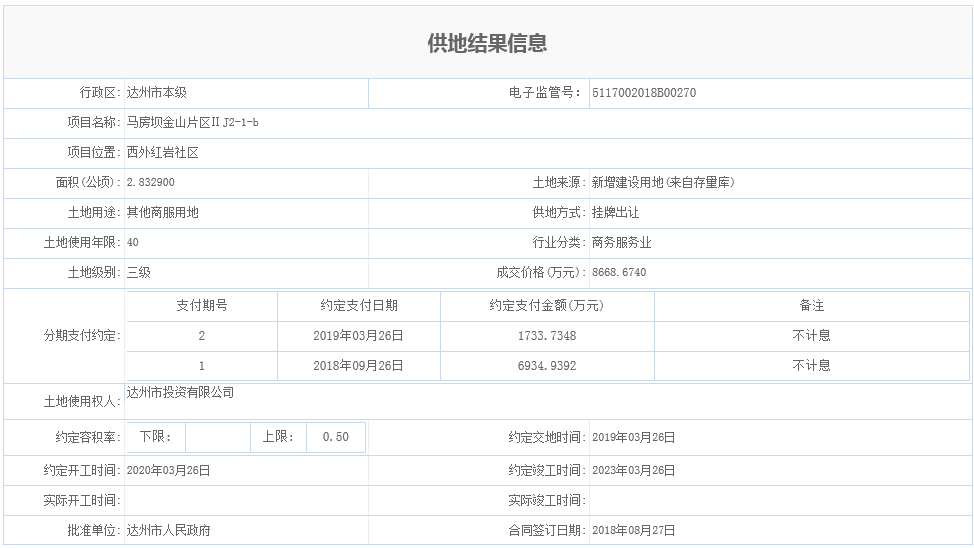Click the supervision number 5117002018B00270
The width and height of the screenshot is (974, 548).
[x=644, y=93]
